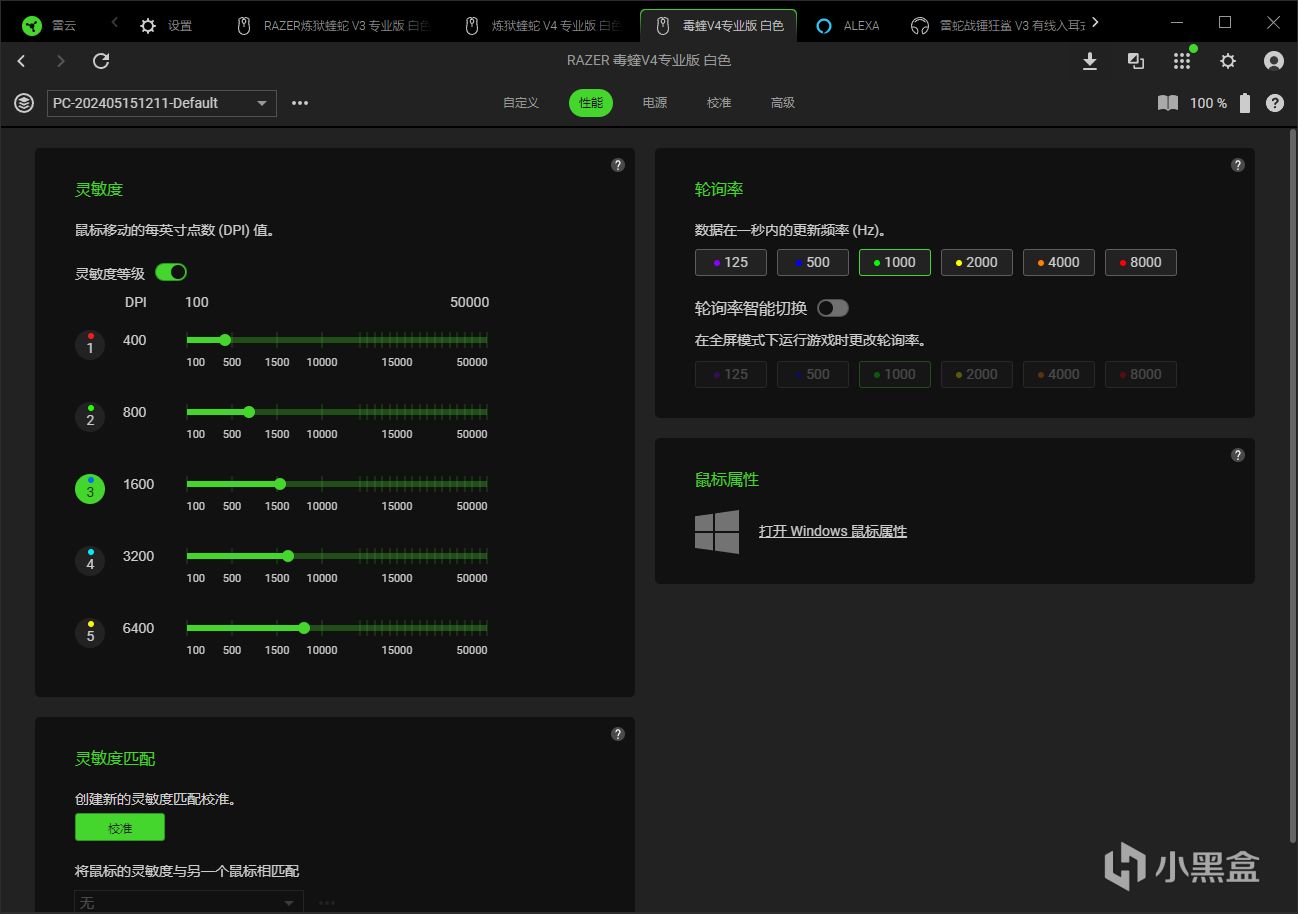The image size is (1298, 914).
Task: Click the help question mark beside the battery
Action: pyautogui.click(x=1275, y=103)
